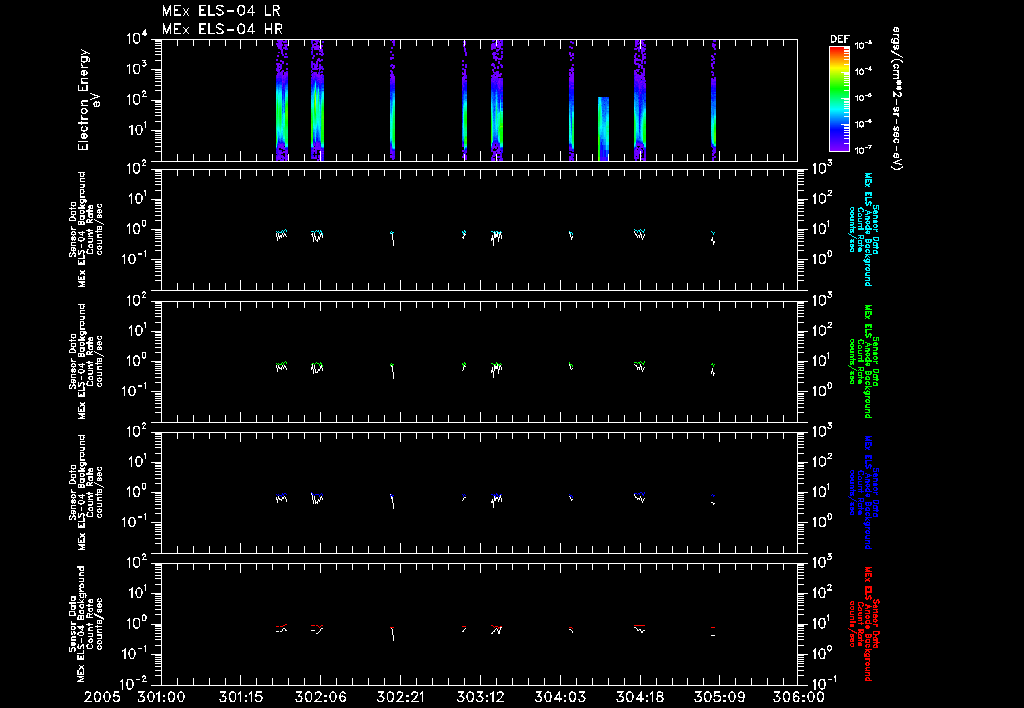Viewport: 1024px width, 708px height.
Task: Click the "MEx ELS-04 LR" title text
Action: coord(221,11)
